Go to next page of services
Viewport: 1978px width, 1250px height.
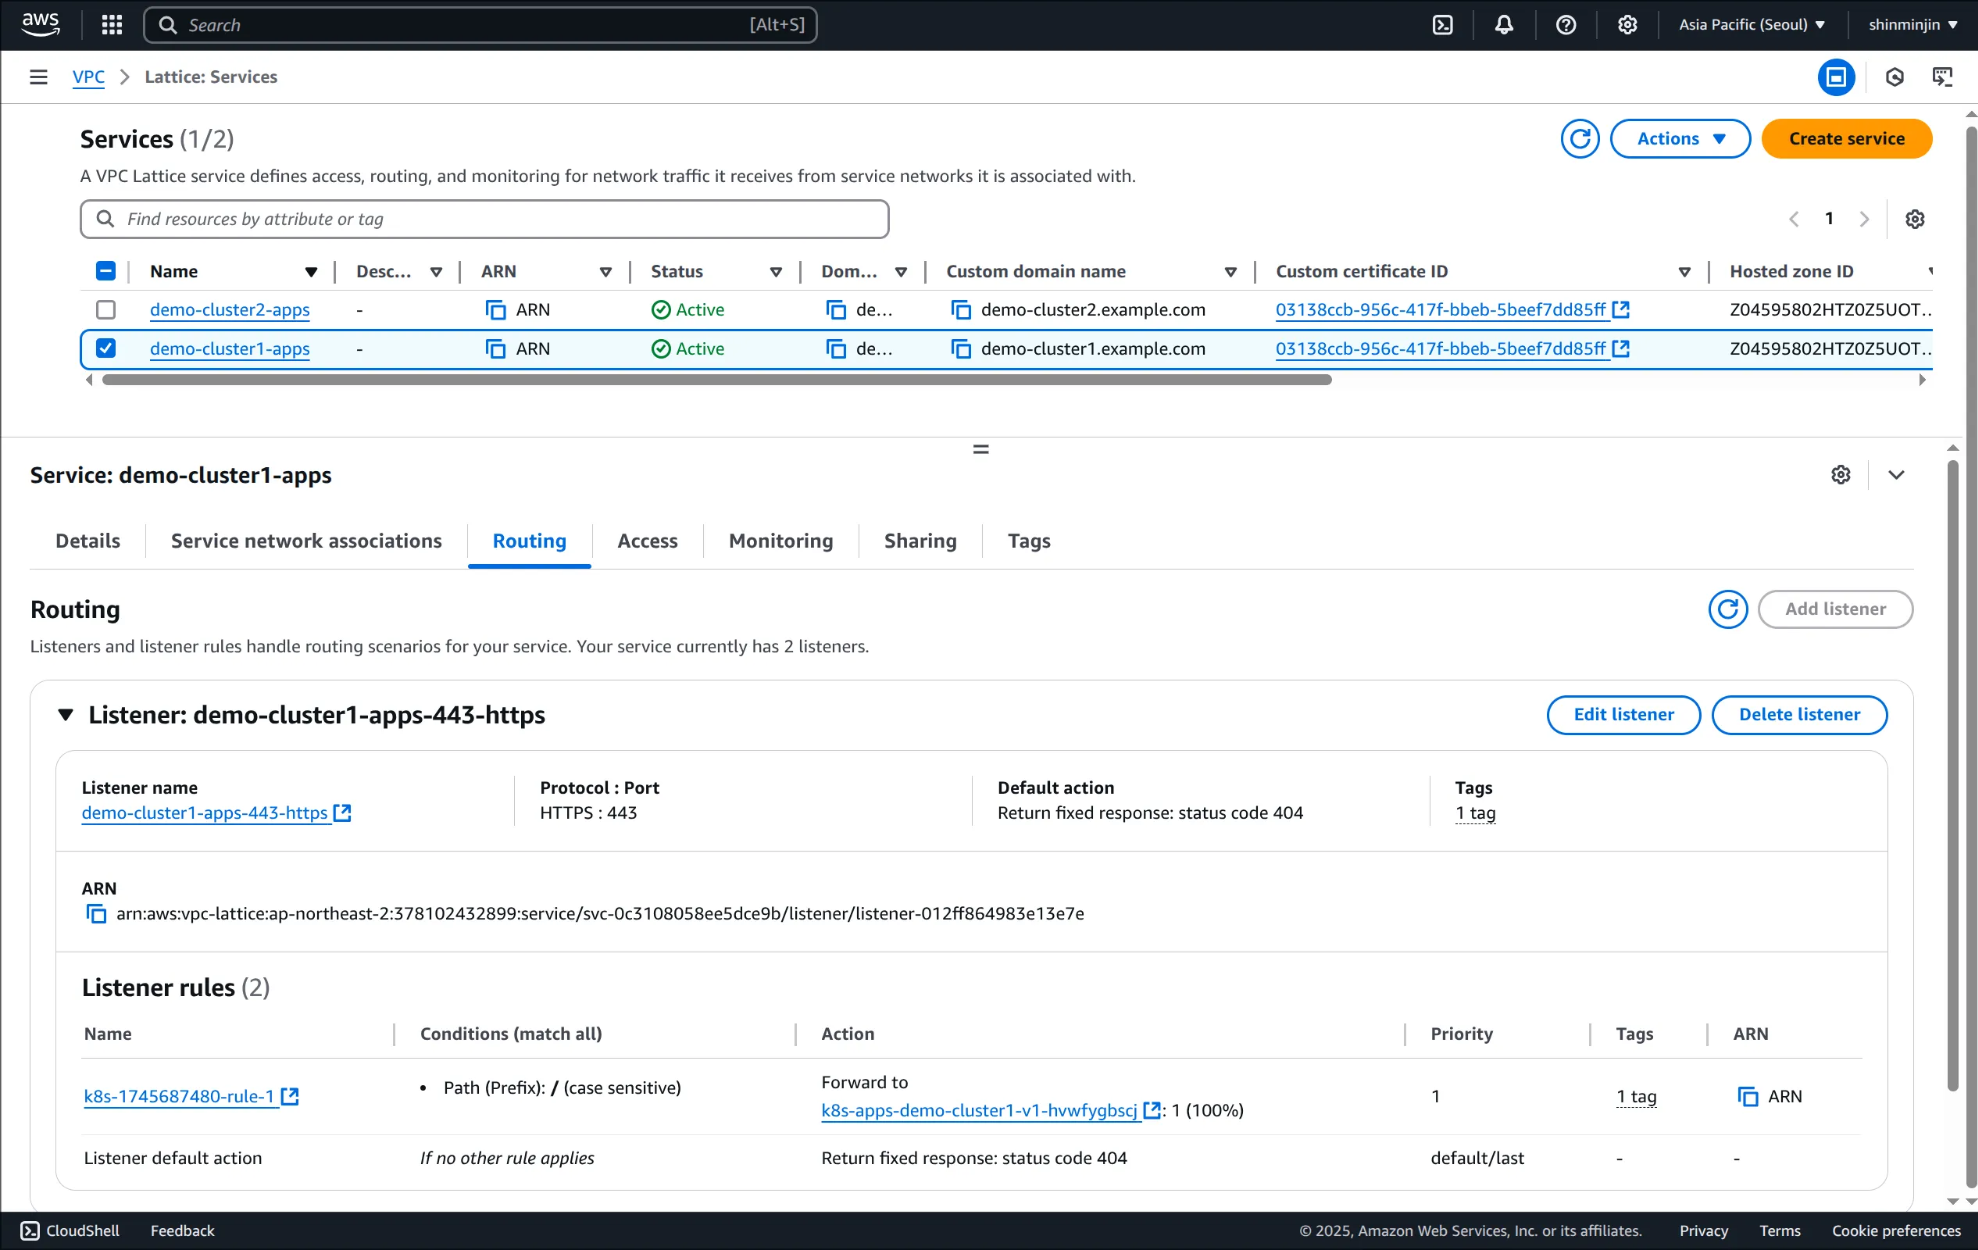[1864, 219]
